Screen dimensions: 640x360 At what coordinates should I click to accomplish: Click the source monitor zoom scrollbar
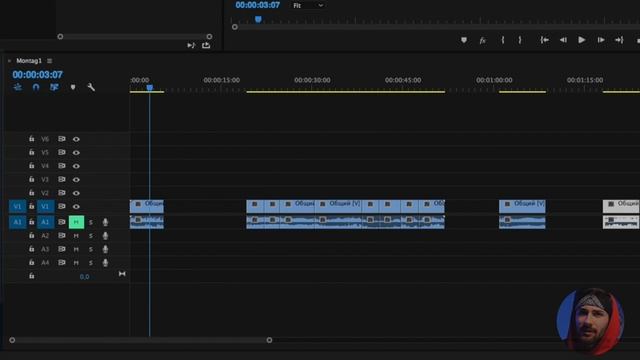[x=135, y=36]
